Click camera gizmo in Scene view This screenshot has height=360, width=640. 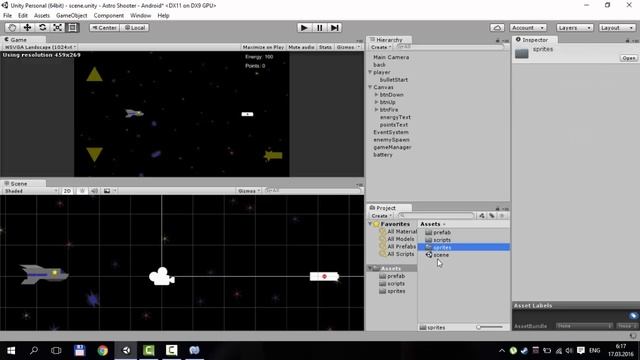[162, 276]
